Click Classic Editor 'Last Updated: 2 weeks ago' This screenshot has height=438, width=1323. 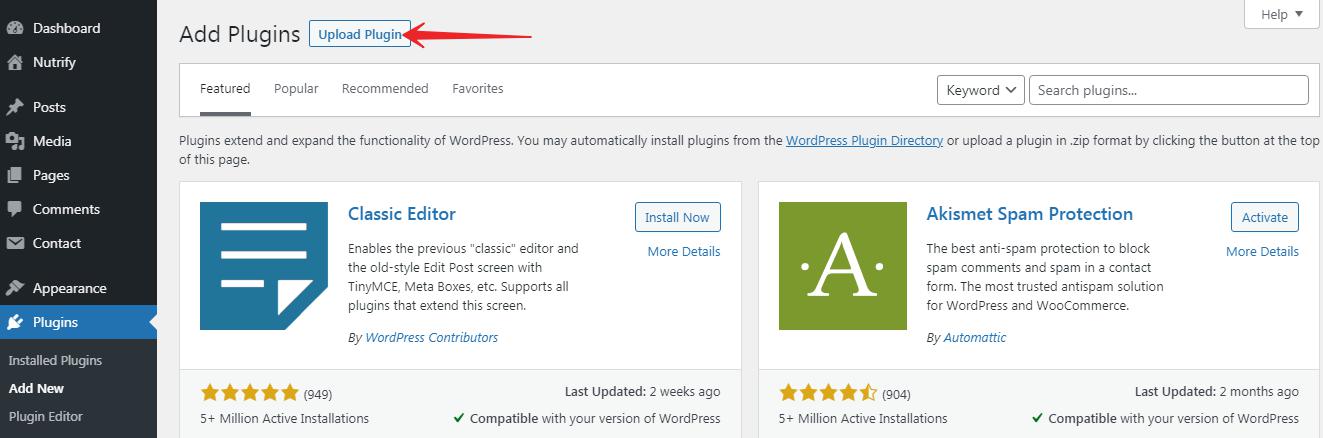pyautogui.click(x=642, y=392)
